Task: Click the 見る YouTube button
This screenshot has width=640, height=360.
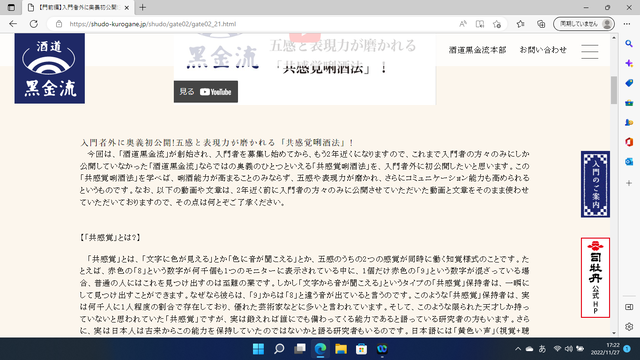Action: click(206, 92)
